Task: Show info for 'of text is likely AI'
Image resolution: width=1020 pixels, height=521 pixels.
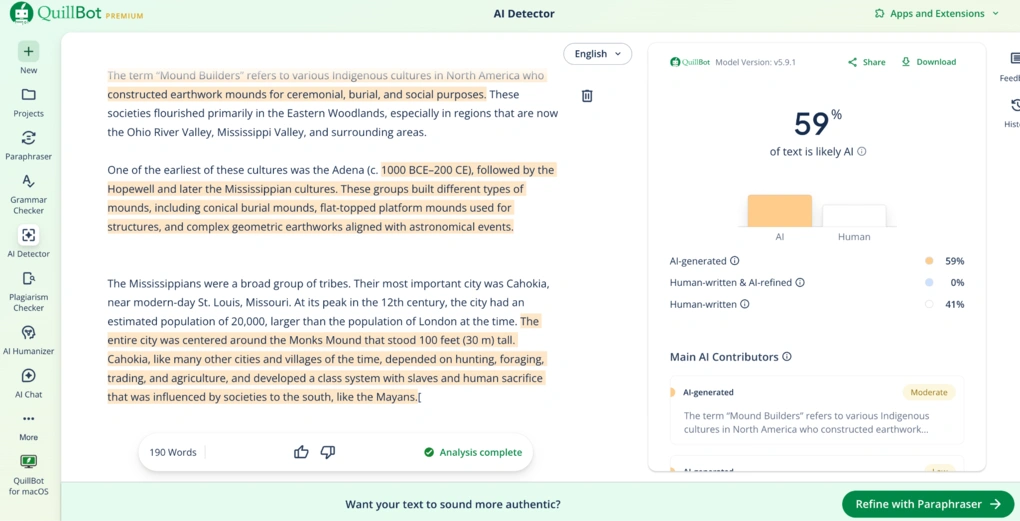Action: pyautogui.click(x=862, y=152)
